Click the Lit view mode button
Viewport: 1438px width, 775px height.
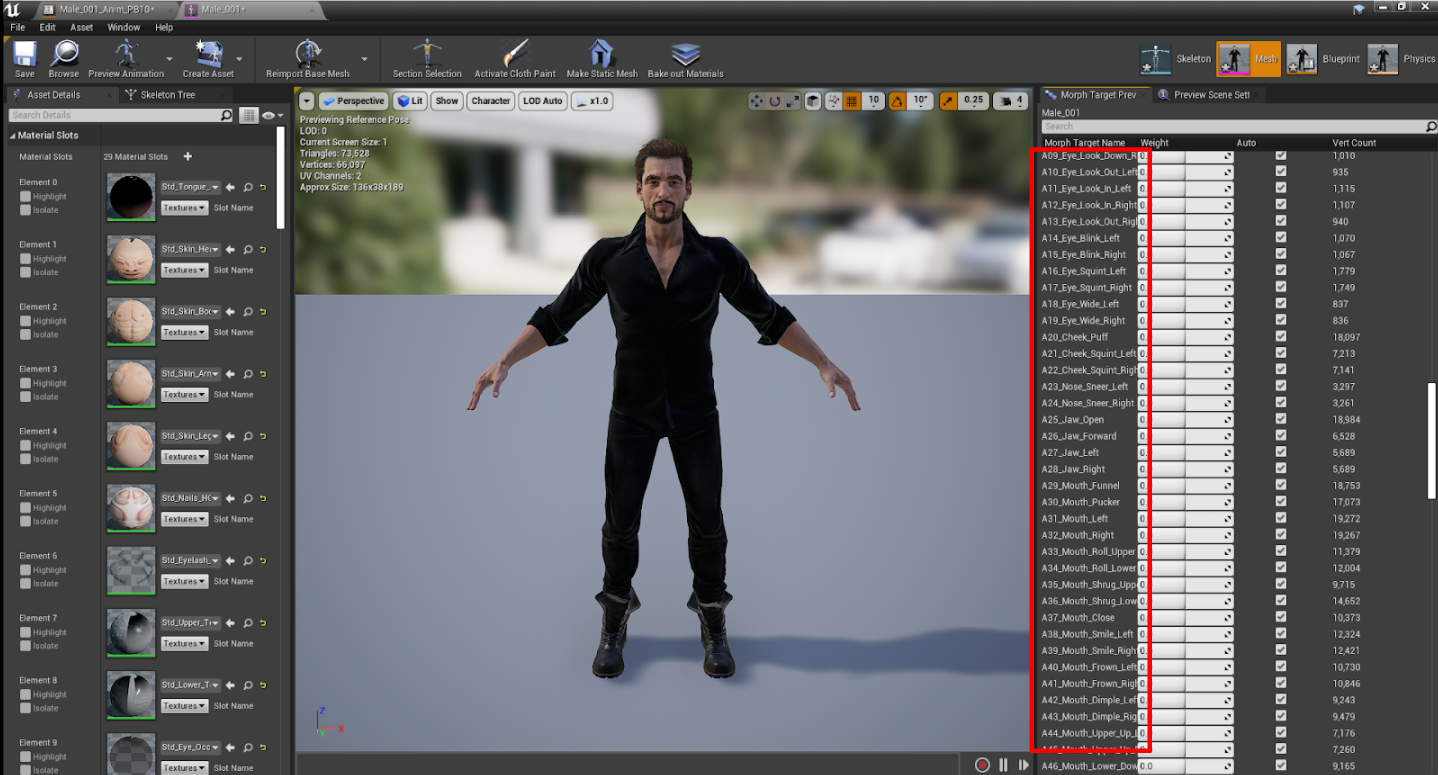pyautogui.click(x=409, y=101)
